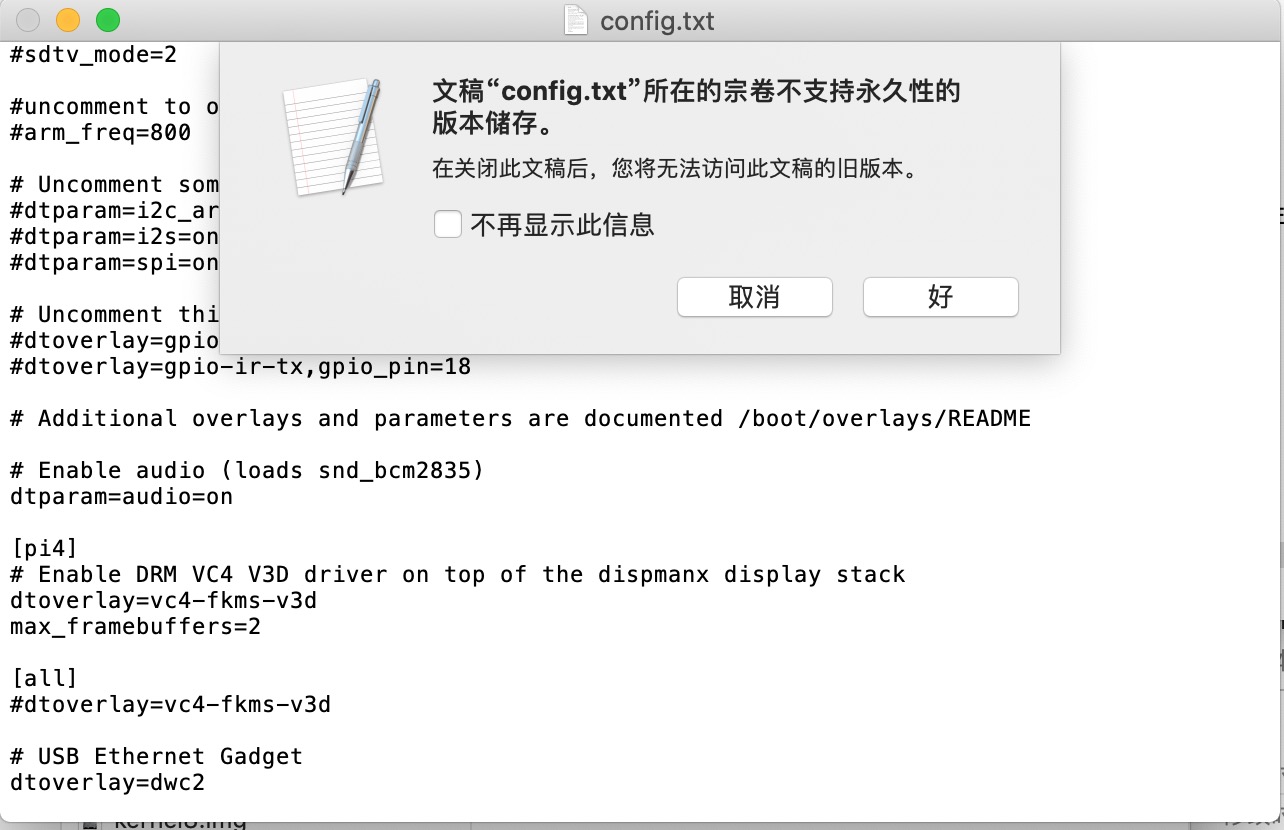Click the 好 button to dismiss the warning

939,296
